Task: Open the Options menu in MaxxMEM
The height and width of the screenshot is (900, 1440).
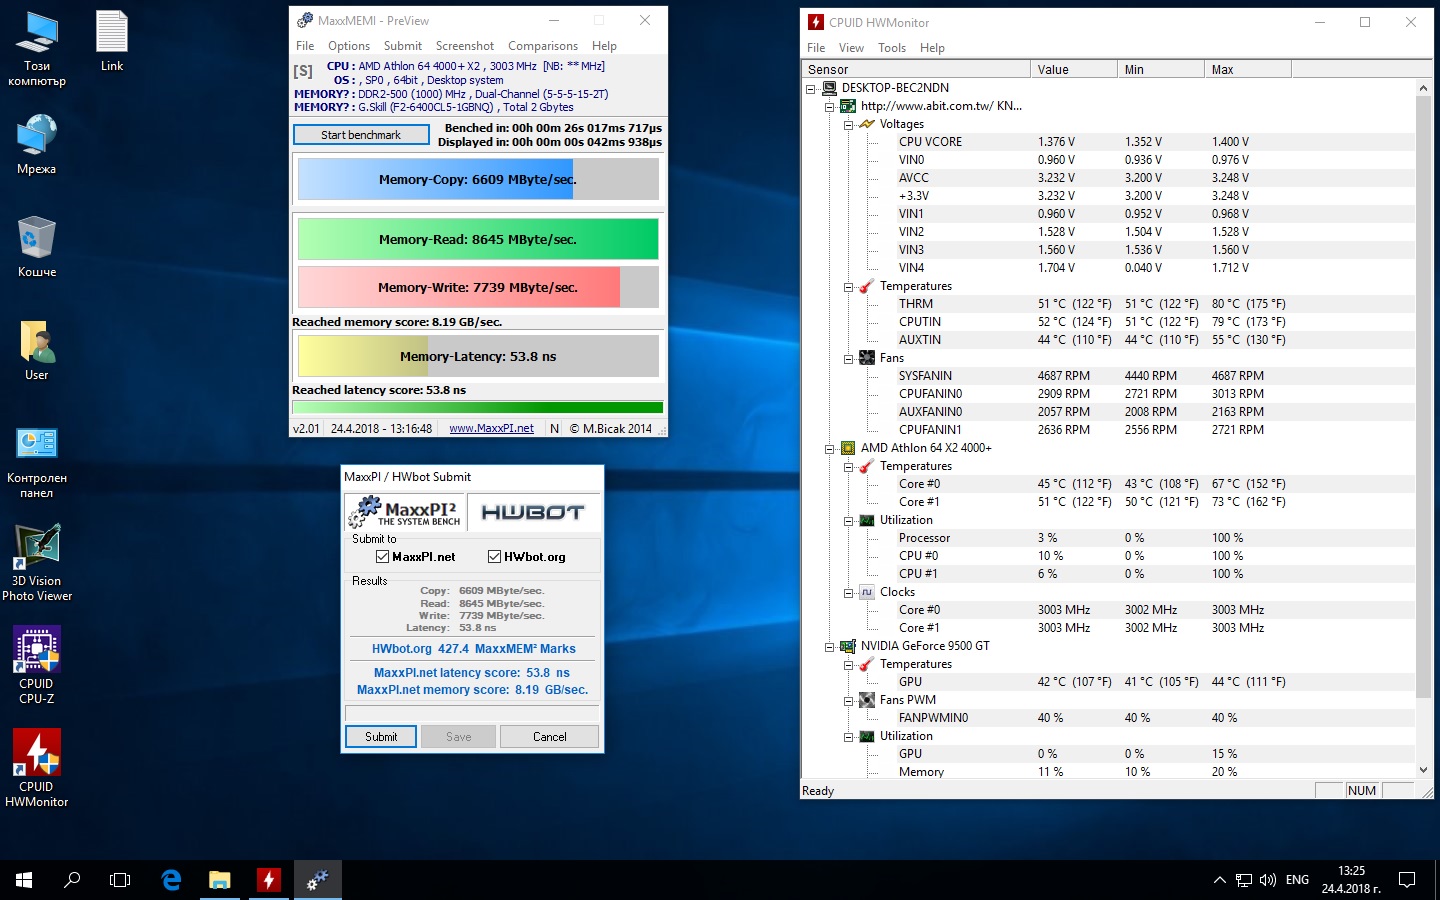Action: tap(349, 46)
